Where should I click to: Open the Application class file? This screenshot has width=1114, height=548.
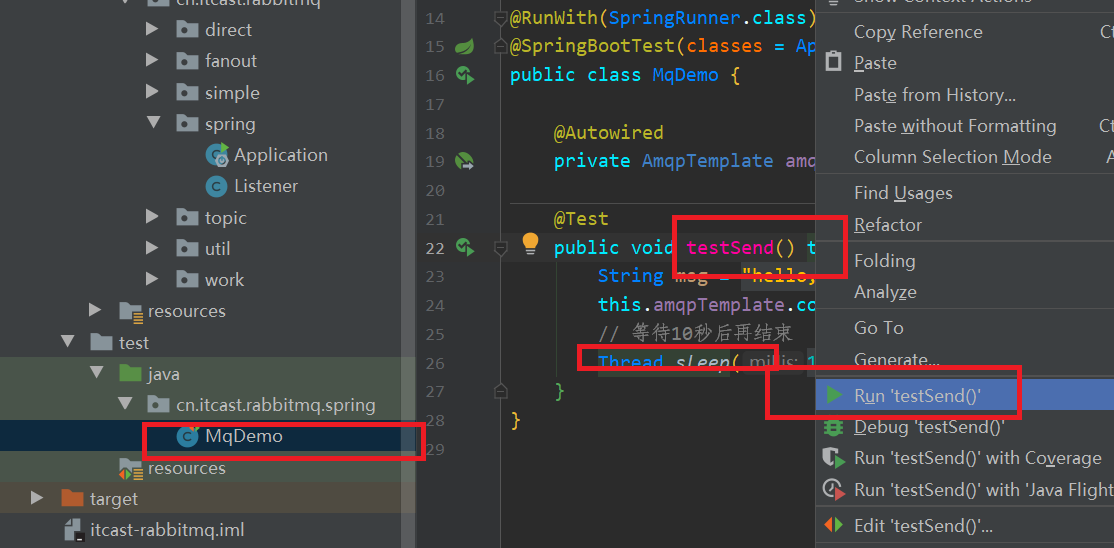(x=281, y=155)
